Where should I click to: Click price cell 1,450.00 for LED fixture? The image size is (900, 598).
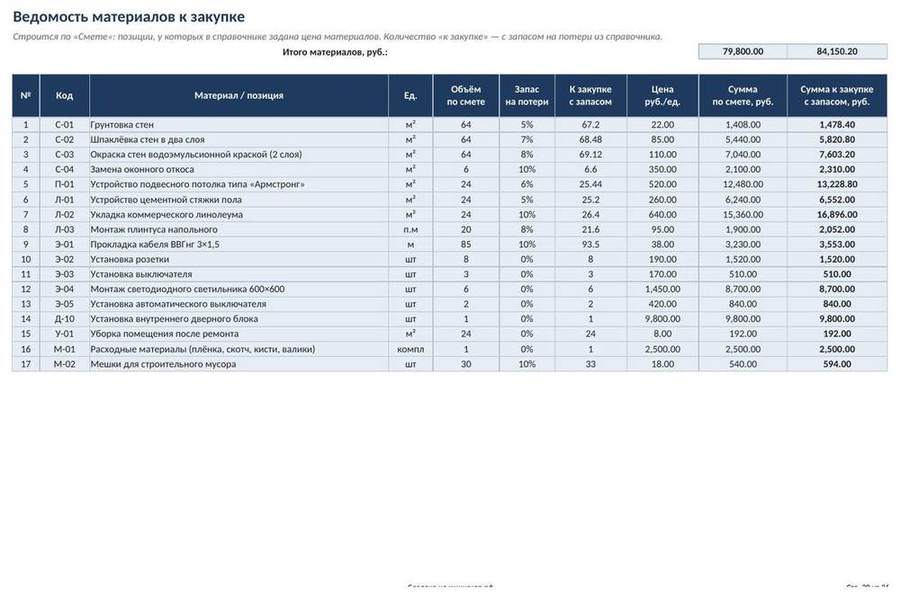click(x=662, y=289)
